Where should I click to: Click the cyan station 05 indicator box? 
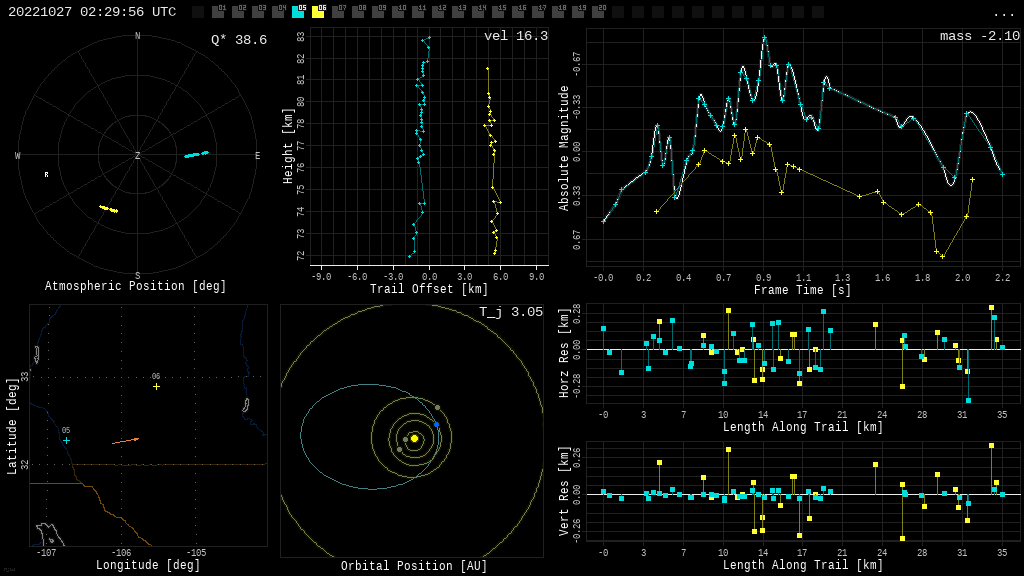pyautogui.click(x=298, y=12)
